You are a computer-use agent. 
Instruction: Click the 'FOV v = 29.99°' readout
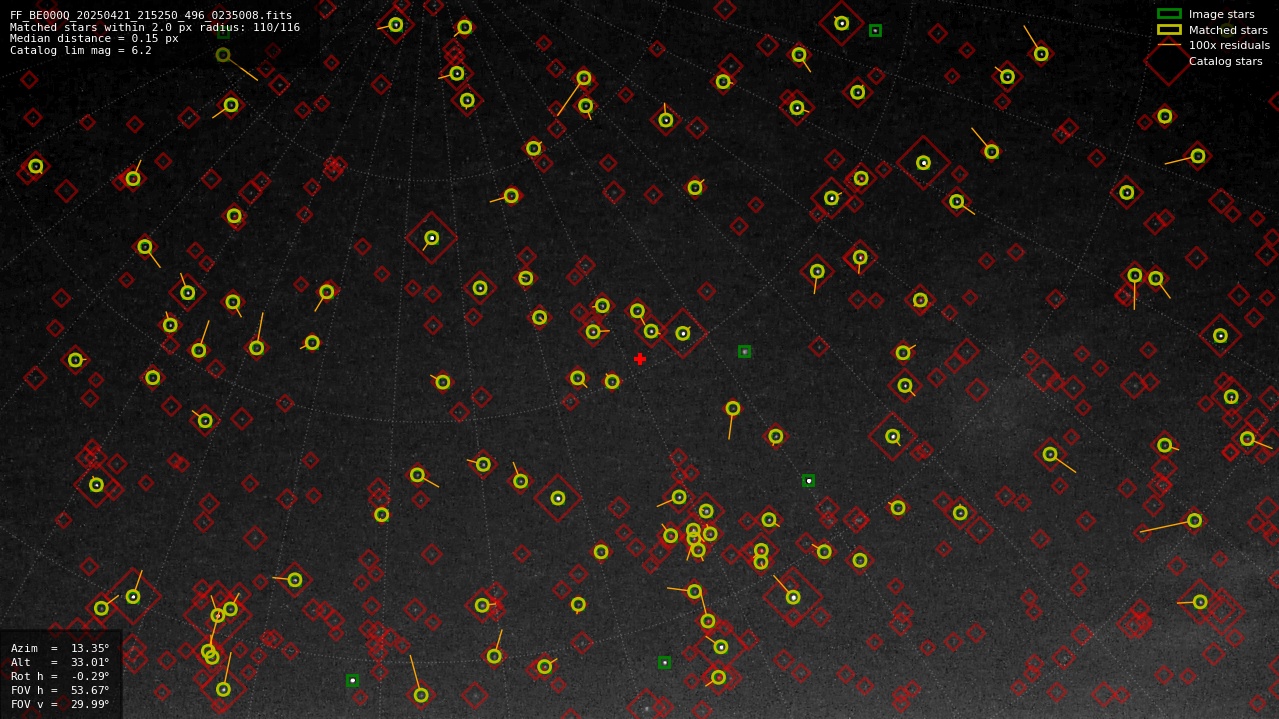tap(60, 705)
